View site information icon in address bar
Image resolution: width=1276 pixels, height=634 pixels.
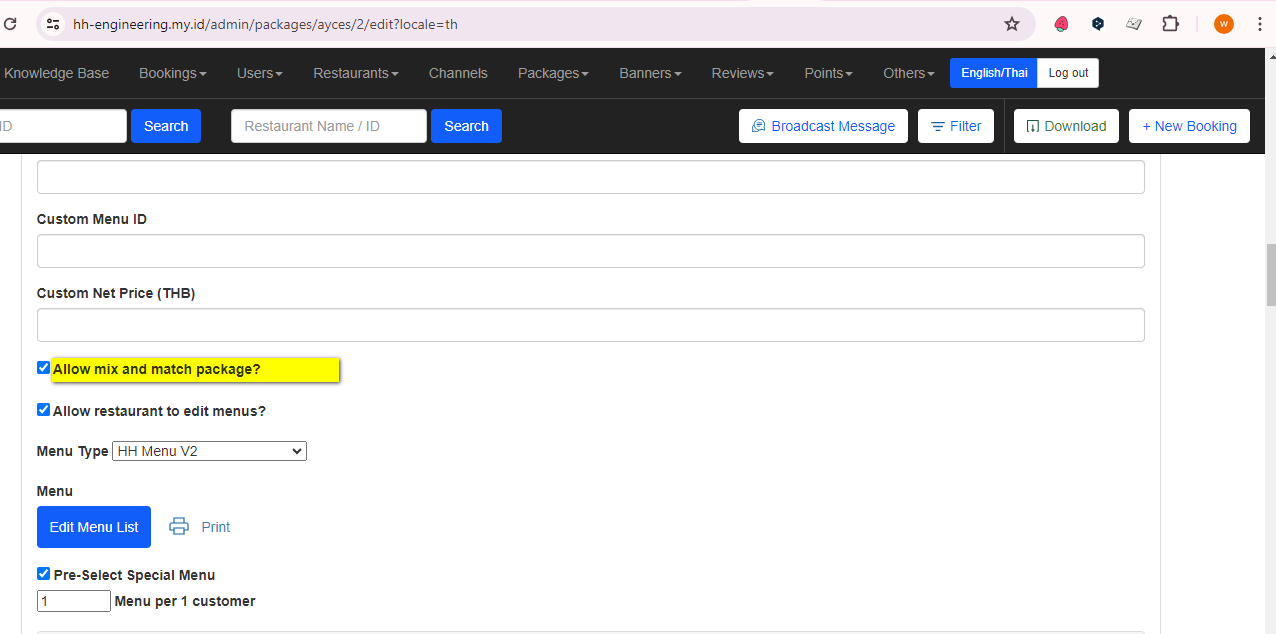click(x=54, y=24)
